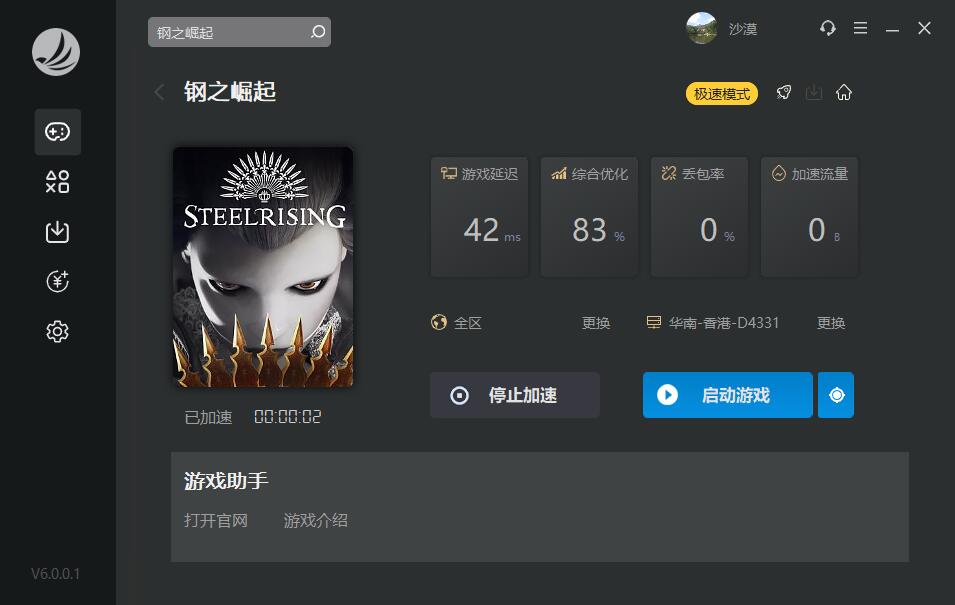This screenshot has height=605, width=955.
Task: Click the Steelrising cover thumbnail
Action: [263, 267]
